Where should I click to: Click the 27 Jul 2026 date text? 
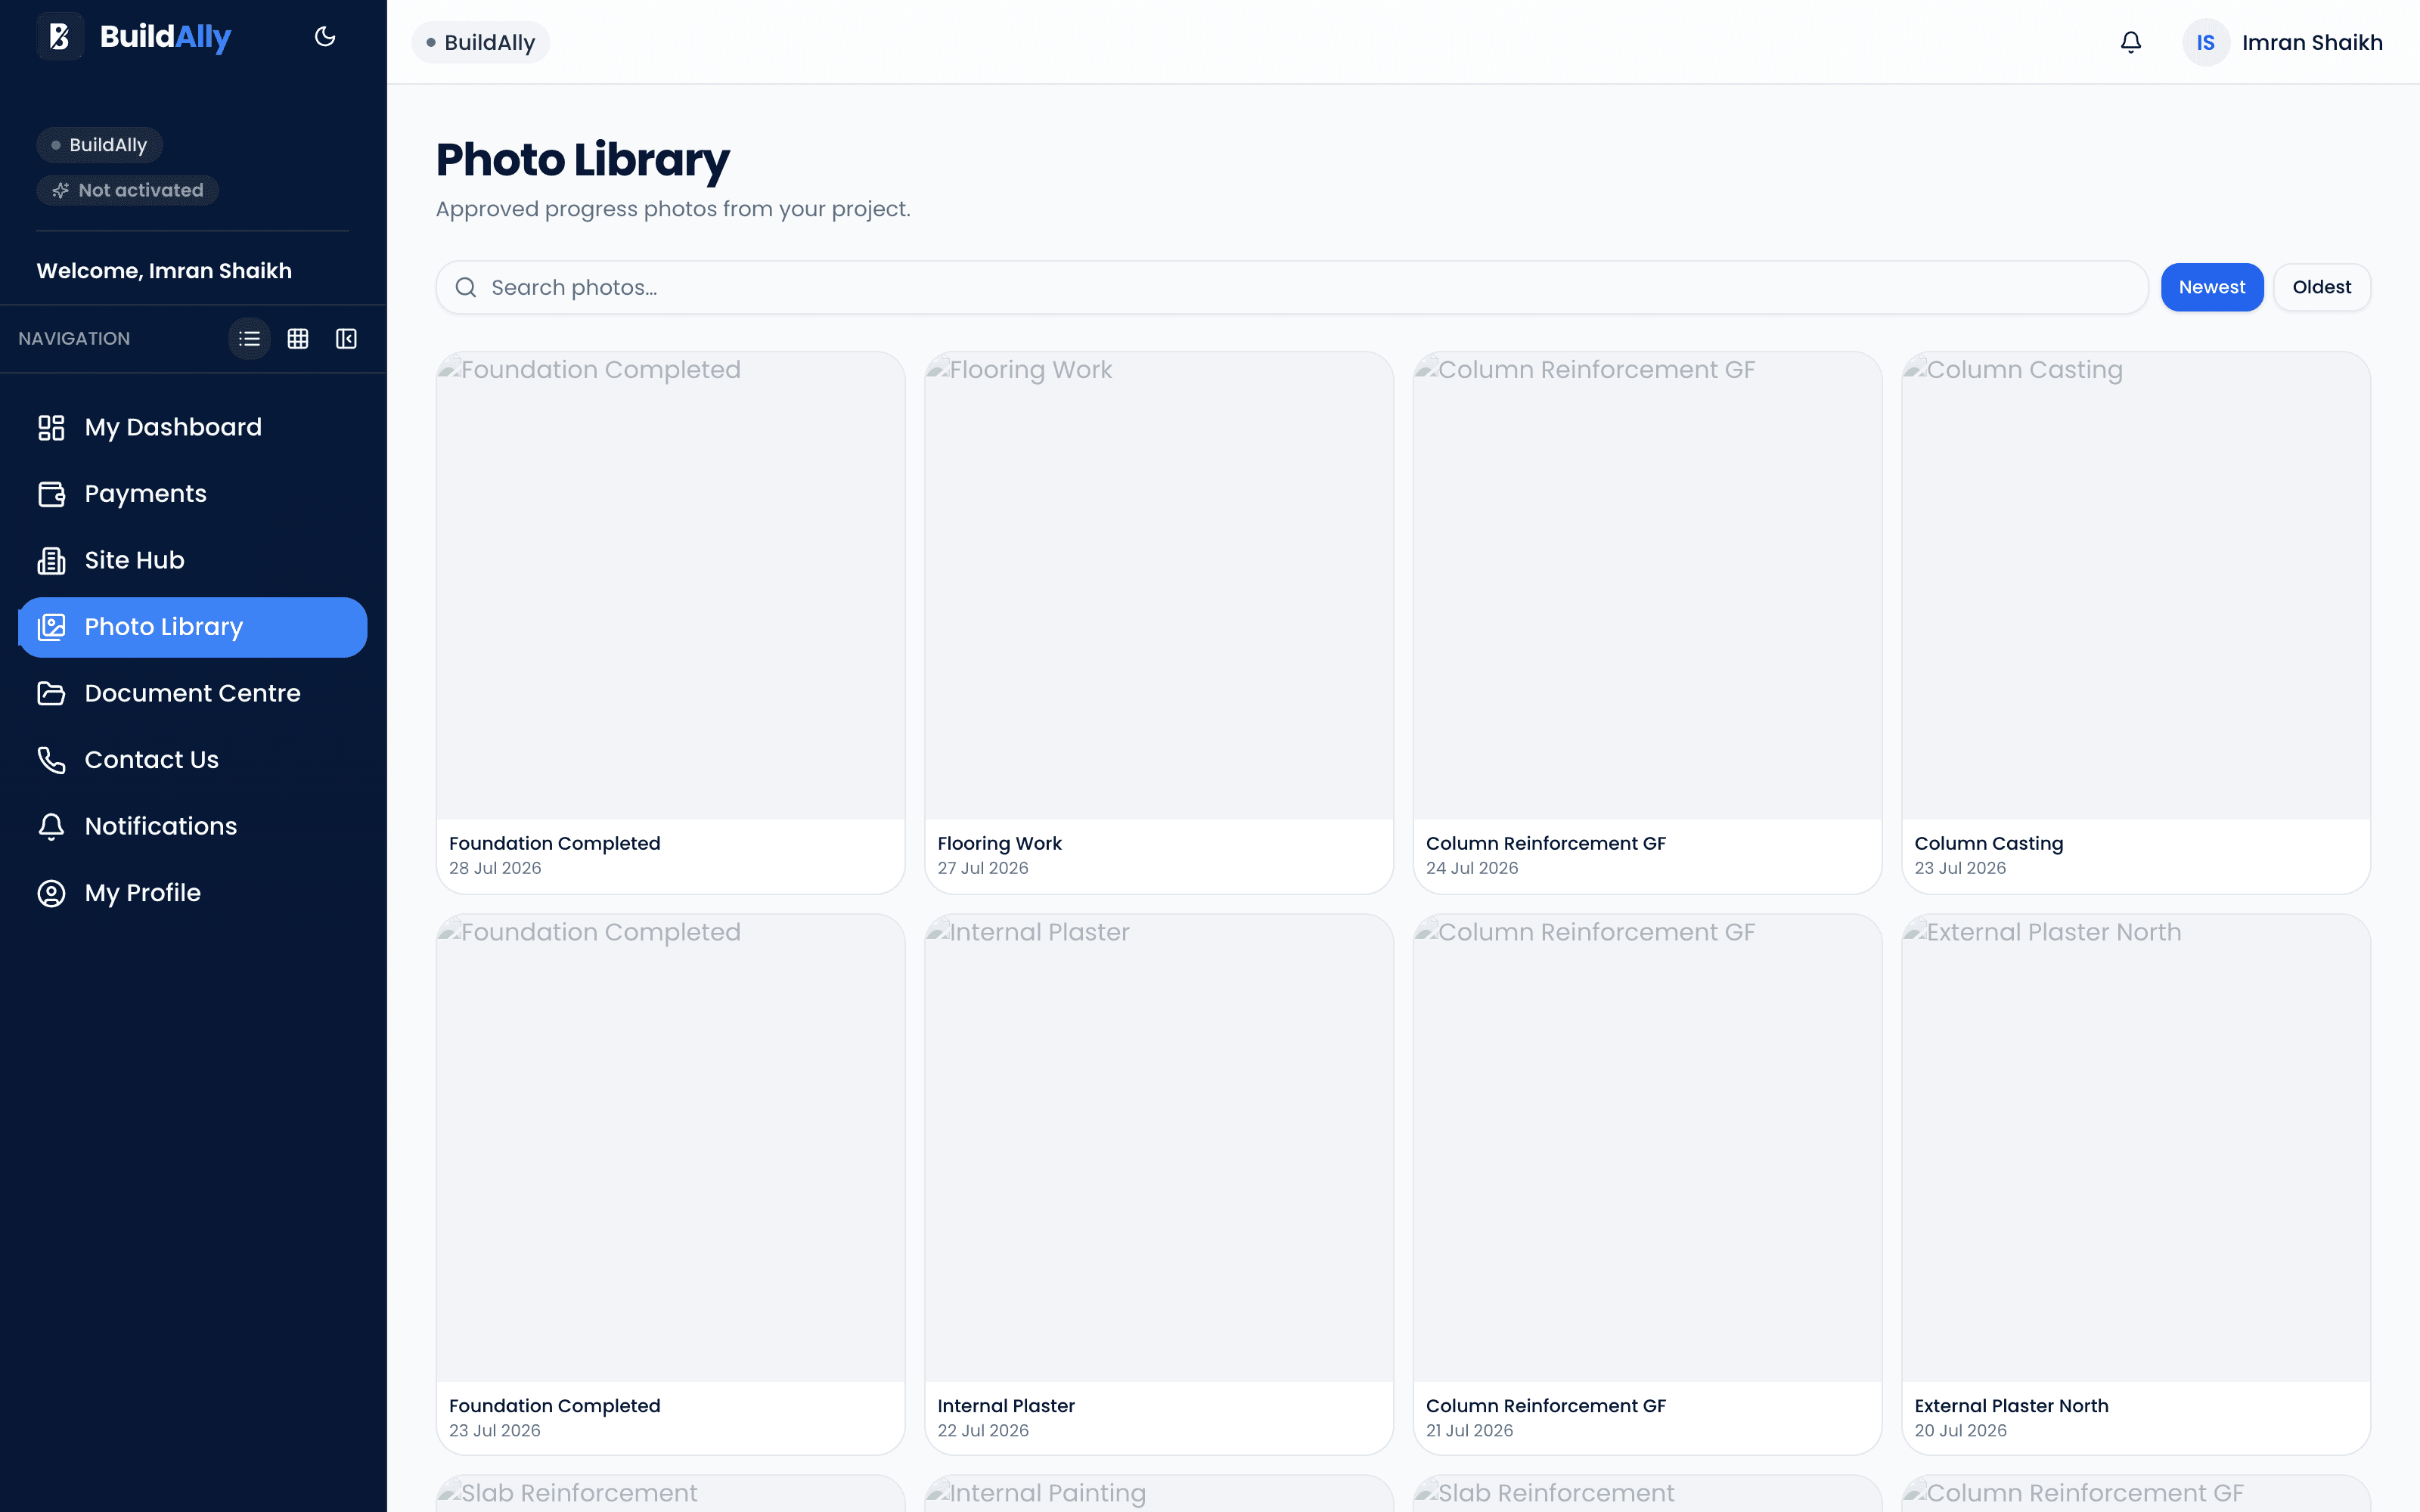983,868
